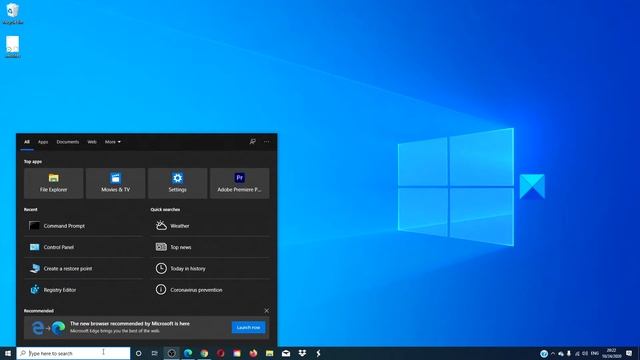The width and height of the screenshot is (640, 360).
Task: Launch Adobe Premiere Pro from Top apps
Action: pos(240,183)
